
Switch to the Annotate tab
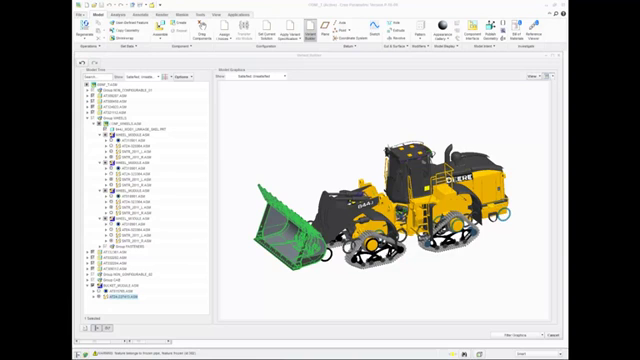[140, 15]
